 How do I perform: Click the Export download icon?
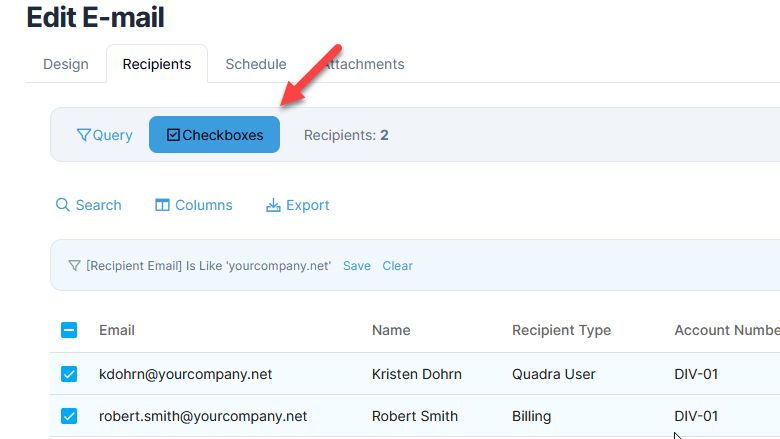coord(273,205)
